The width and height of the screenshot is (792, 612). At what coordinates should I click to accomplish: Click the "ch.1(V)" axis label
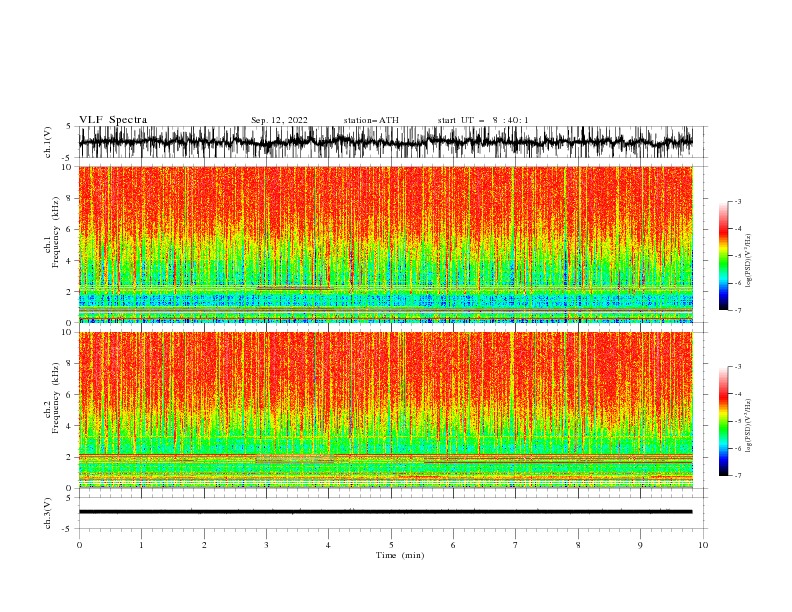tap(48, 142)
